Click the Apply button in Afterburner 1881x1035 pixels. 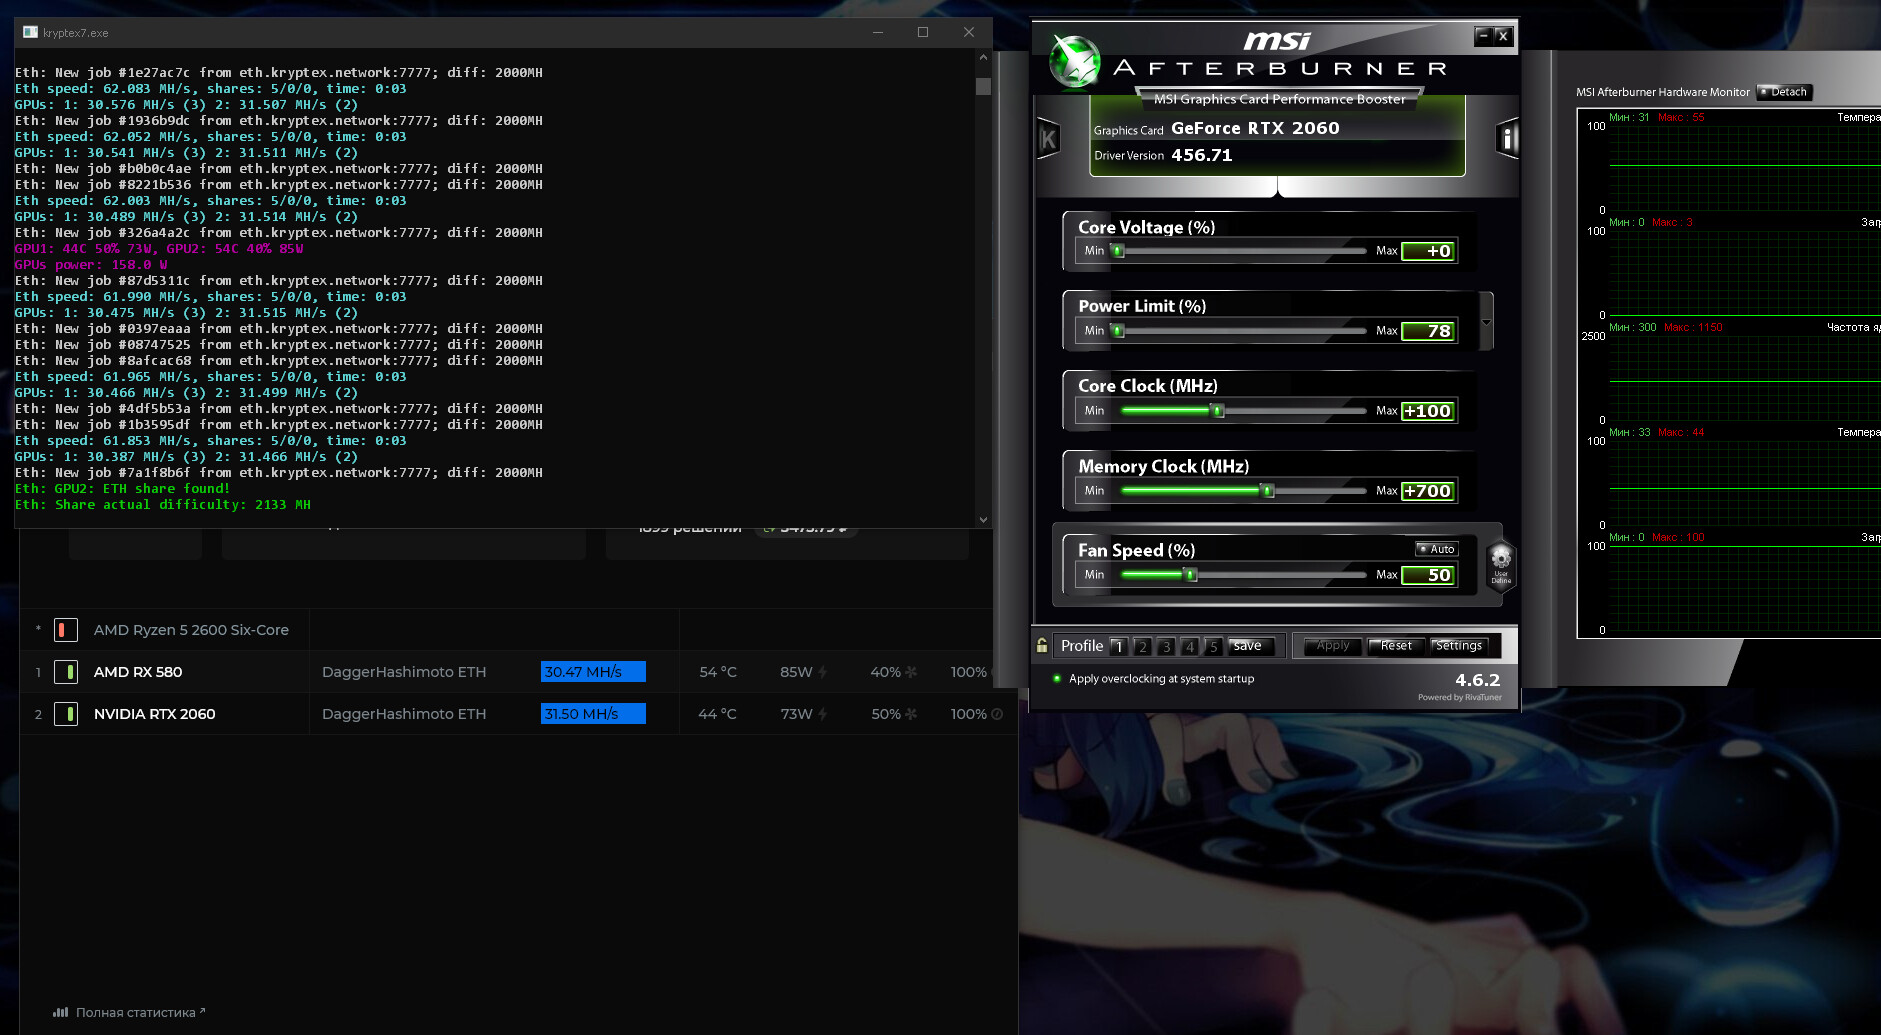tap(1333, 646)
